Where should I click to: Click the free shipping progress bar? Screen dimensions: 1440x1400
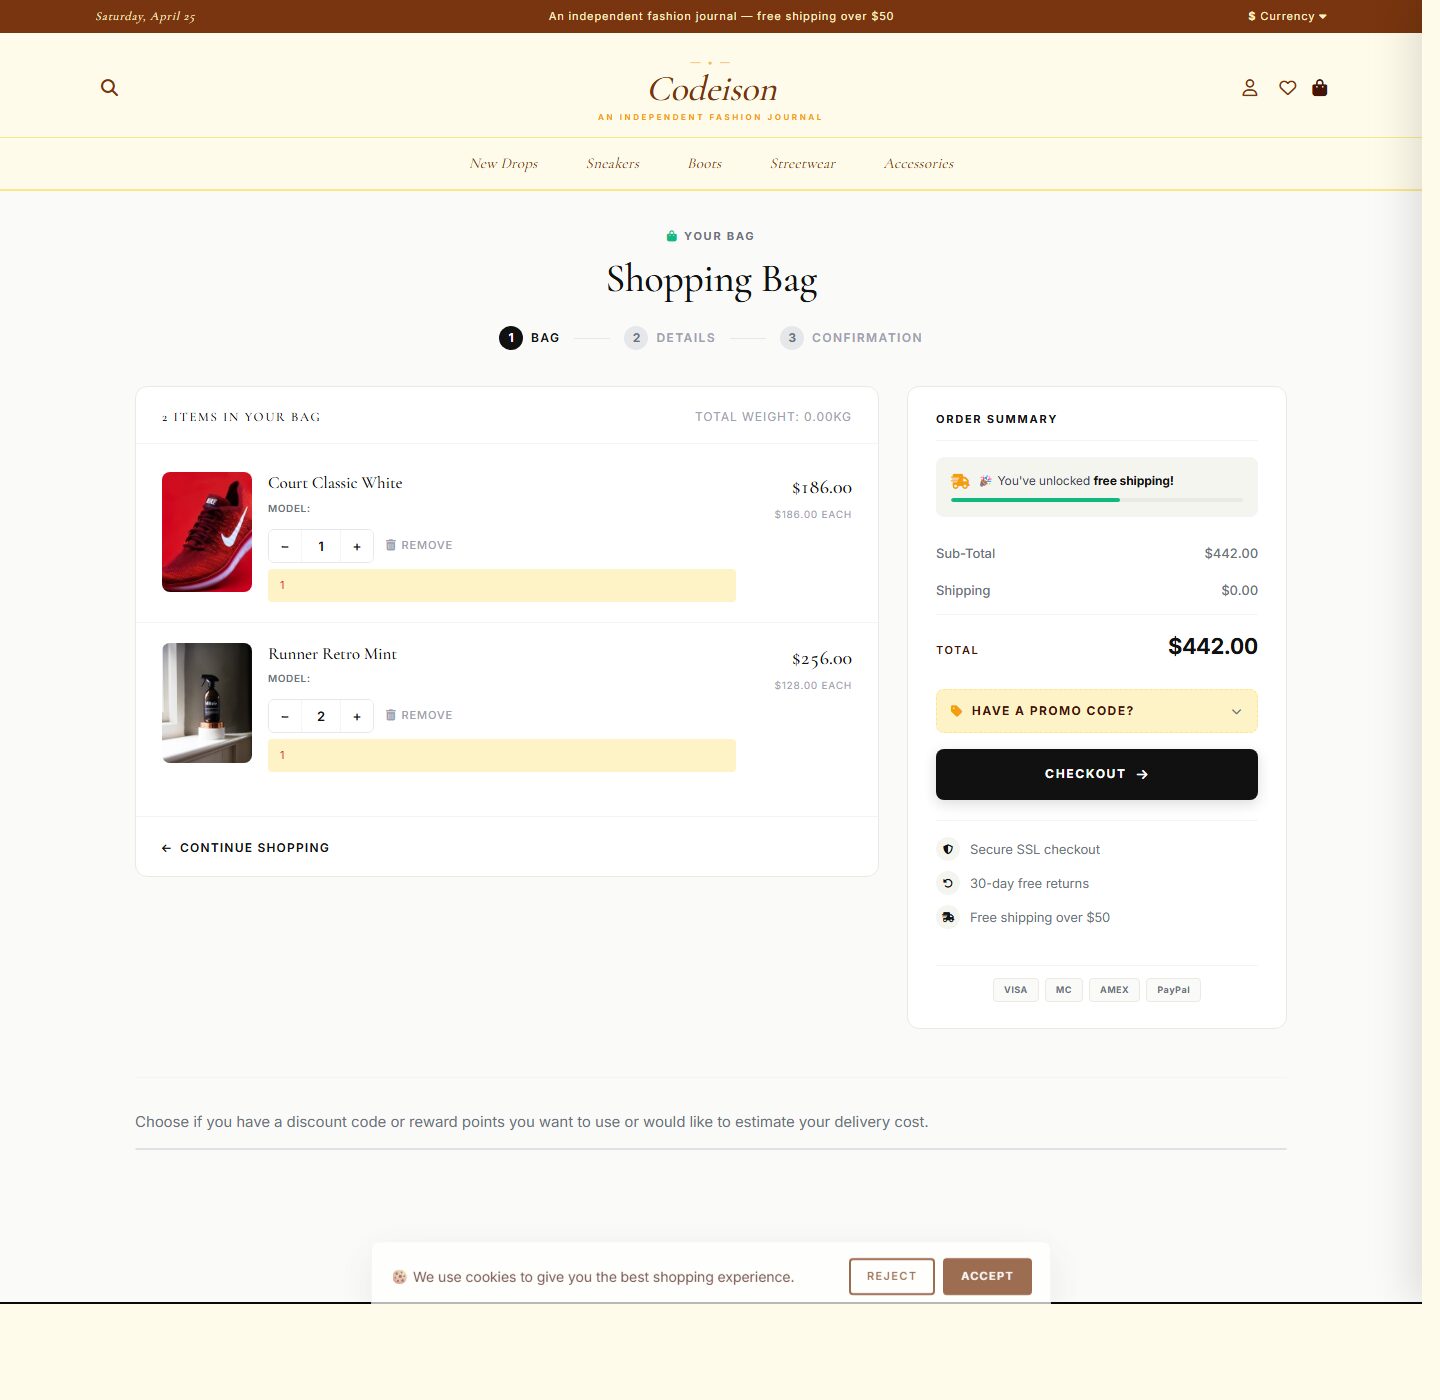(x=1097, y=500)
